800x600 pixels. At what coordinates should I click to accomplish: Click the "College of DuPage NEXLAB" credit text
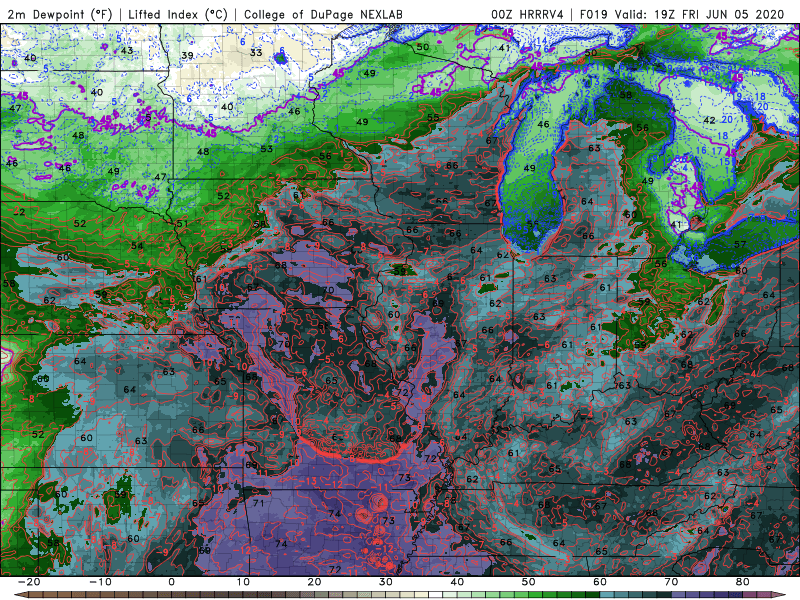(323, 15)
